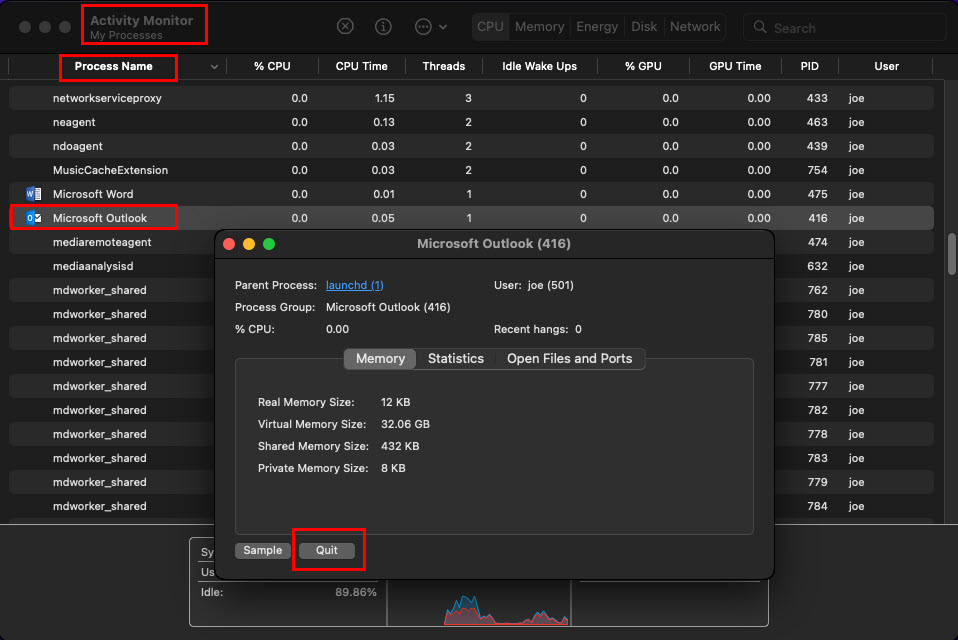Sort by Process Name column header

(114, 66)
